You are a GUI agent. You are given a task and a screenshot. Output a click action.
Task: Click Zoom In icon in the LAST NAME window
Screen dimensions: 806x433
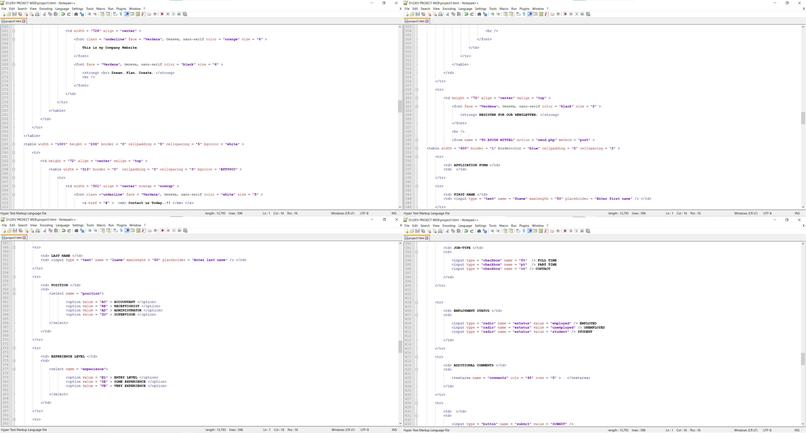[x=89, y=230]
